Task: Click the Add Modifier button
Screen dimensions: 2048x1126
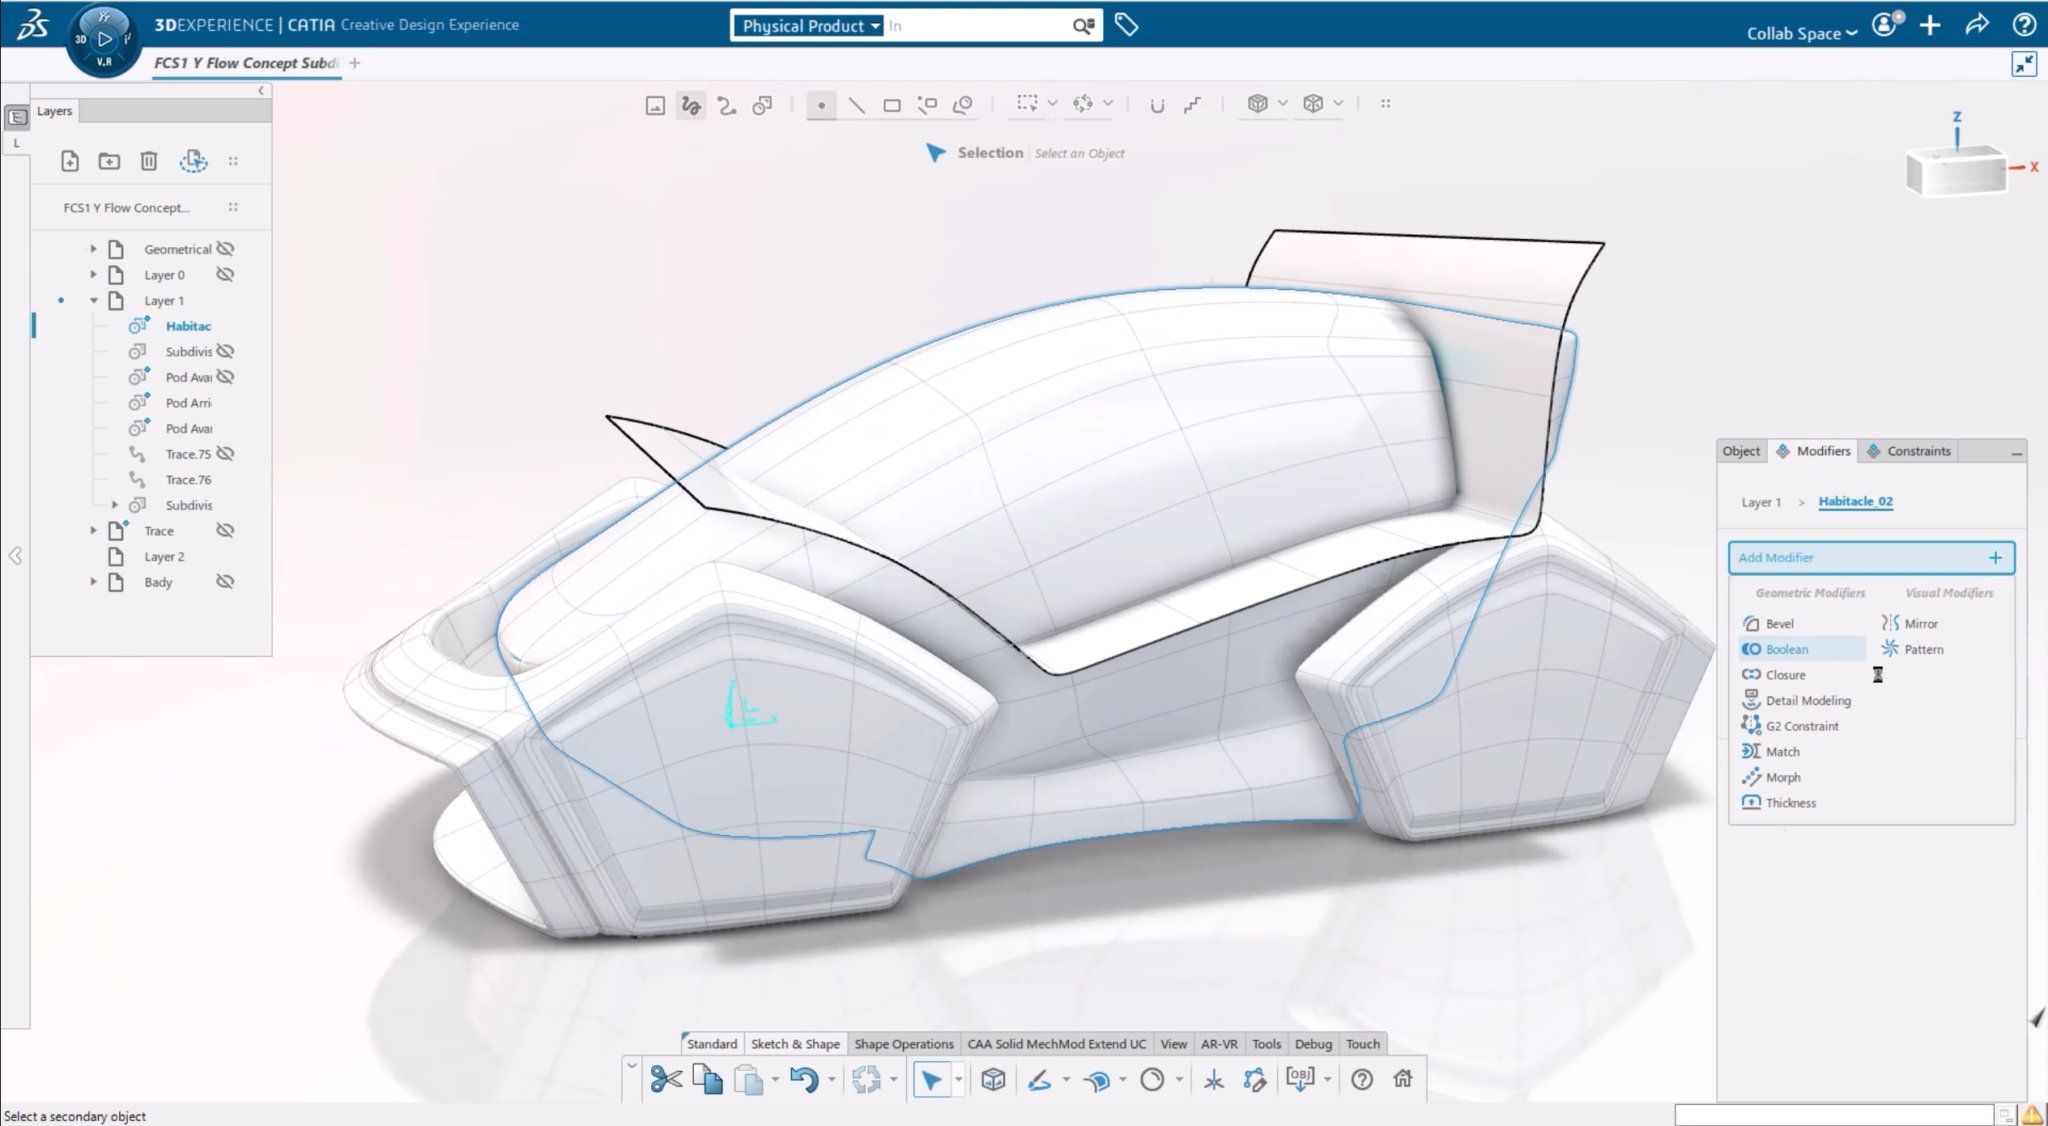Action: tap(1869, 557)
